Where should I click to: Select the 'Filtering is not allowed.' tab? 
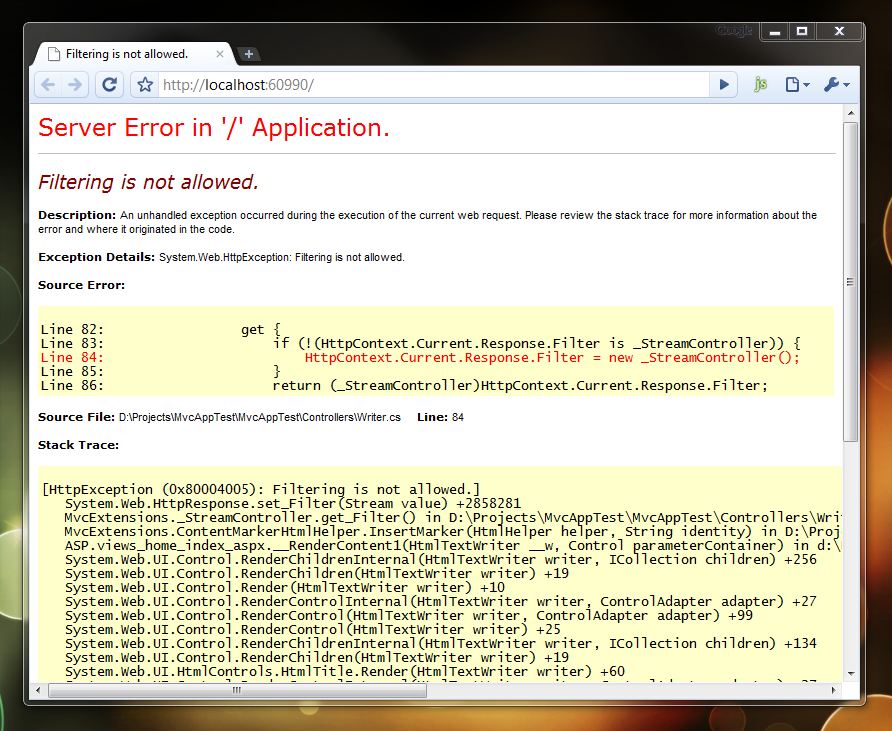(135, 54)
